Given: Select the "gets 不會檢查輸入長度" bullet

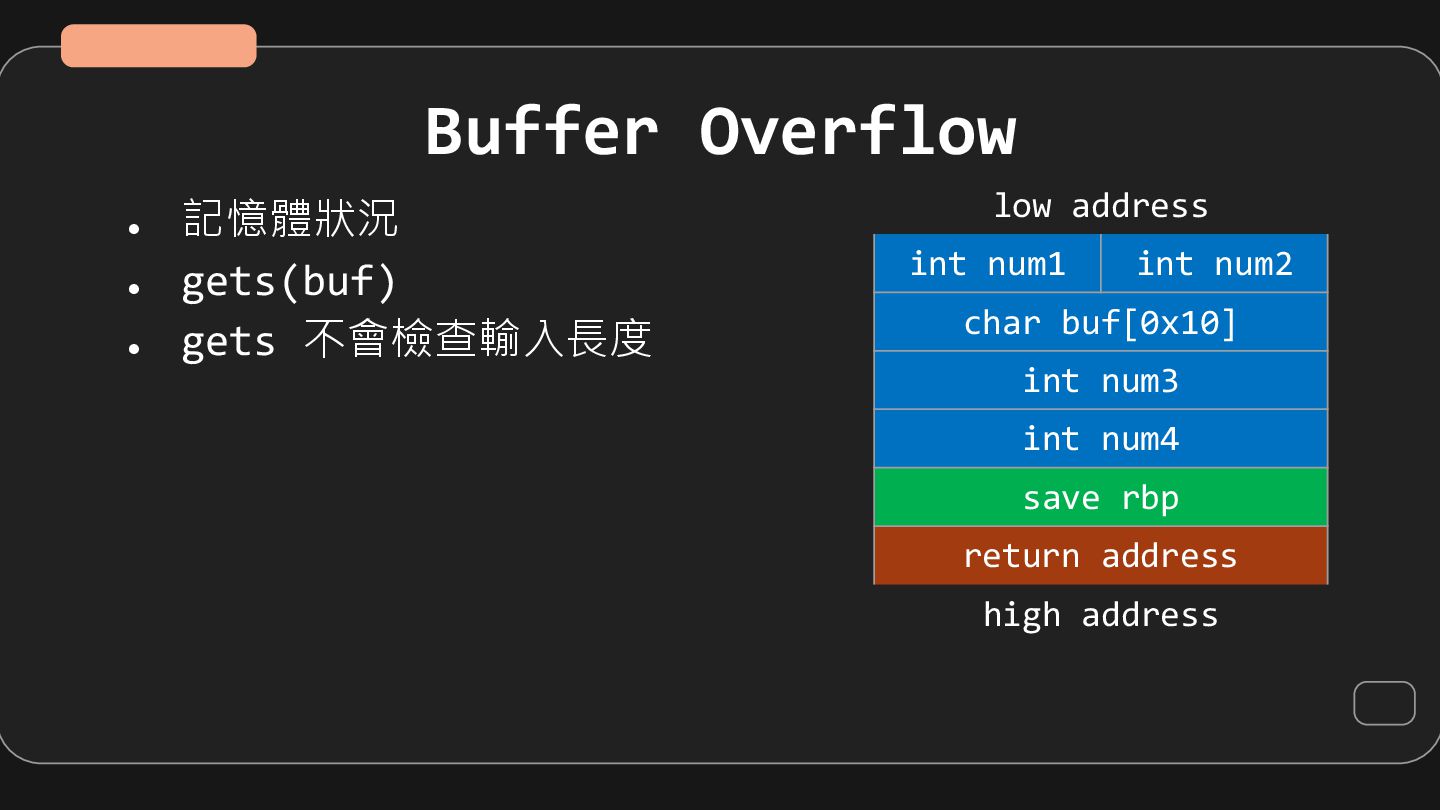Looking at the screenshot, I should pyautogui.click(x=417, y=339).
